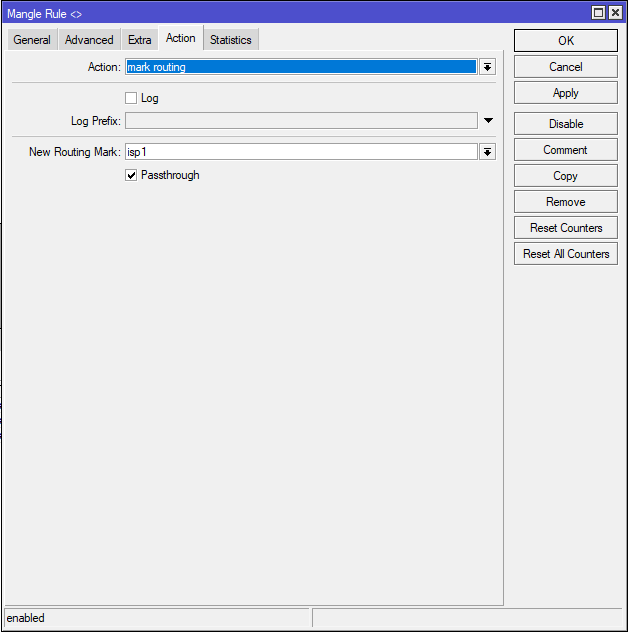The width and height of the screenshot is (628, 632).
Task: Click the Reset Counters button
Action: 566,227
